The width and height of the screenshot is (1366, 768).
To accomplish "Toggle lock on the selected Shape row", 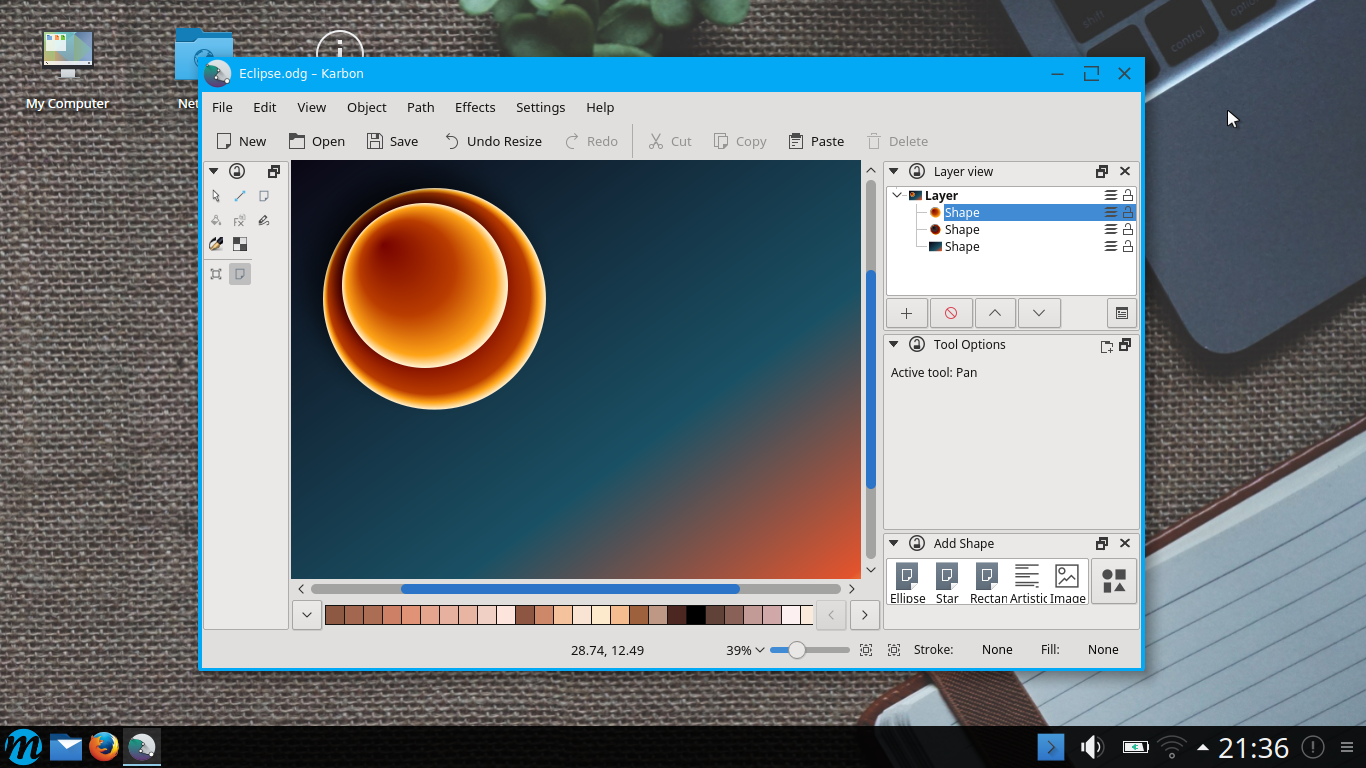I will [1128, 212].
